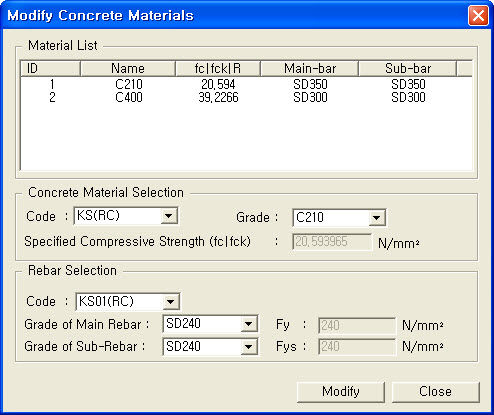Click the Close button
Viewport: 494px width, 415px height.
(435, 392)
